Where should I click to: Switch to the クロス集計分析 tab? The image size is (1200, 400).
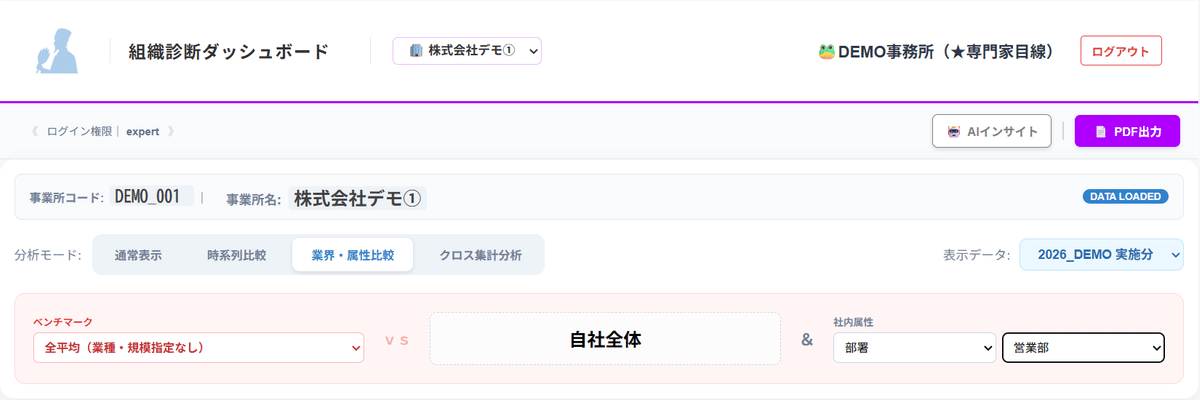click(x=480, y=255)
